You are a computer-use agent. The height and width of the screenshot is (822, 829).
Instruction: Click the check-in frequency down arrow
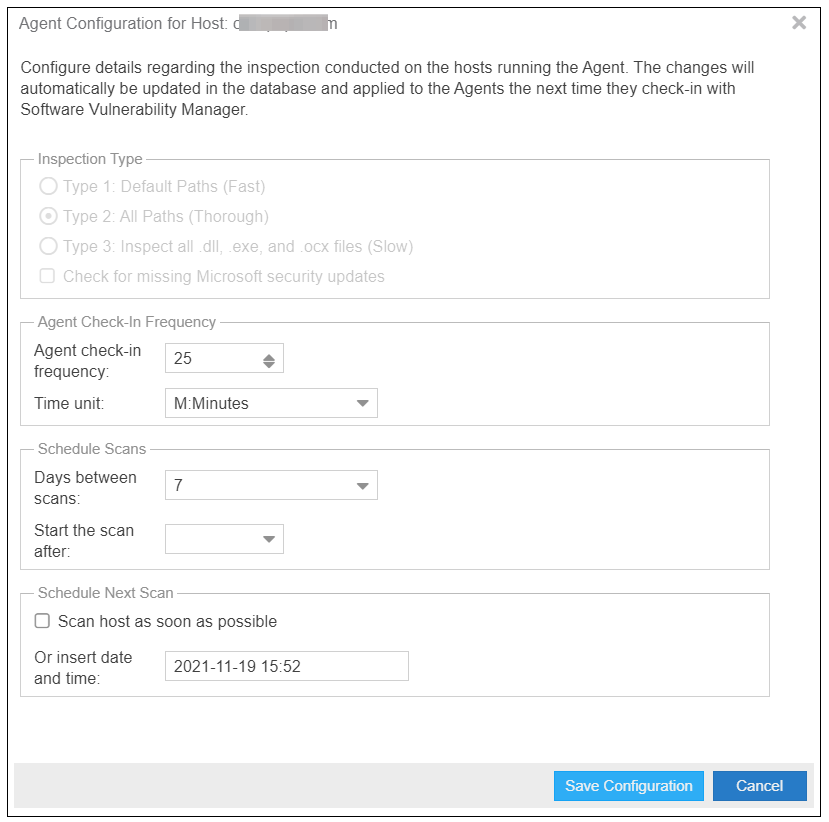(x=268, y=364)
